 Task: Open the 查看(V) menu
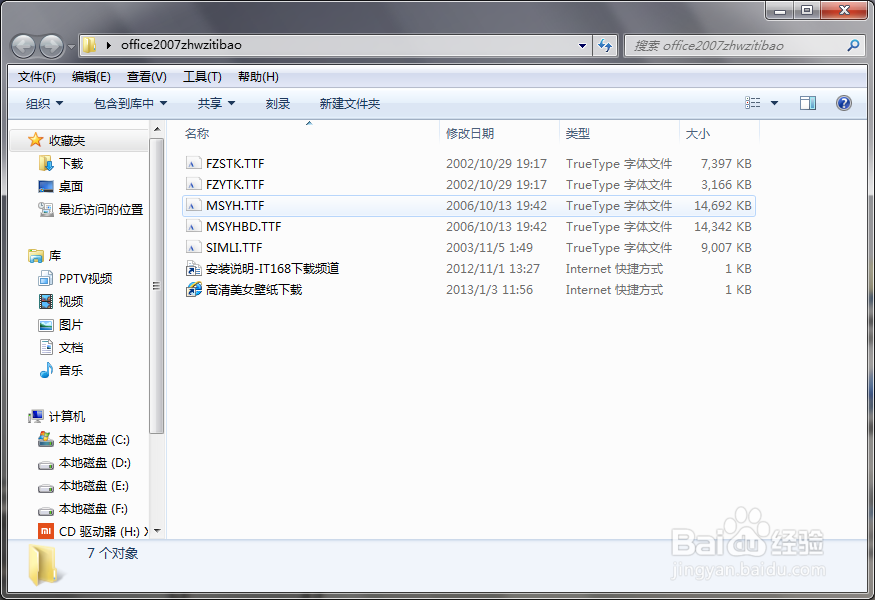pyautogui.click(x=147, y=77)
